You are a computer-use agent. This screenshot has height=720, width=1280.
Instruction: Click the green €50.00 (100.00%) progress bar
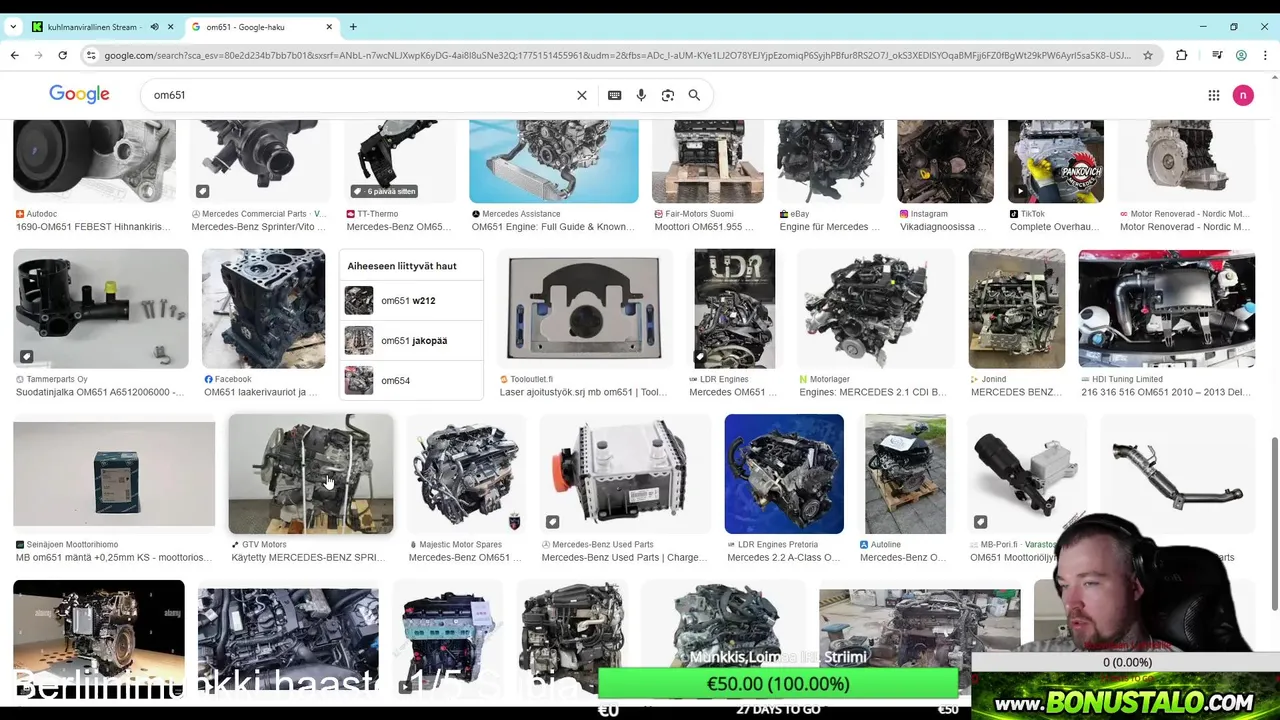[x=778, y=684]
